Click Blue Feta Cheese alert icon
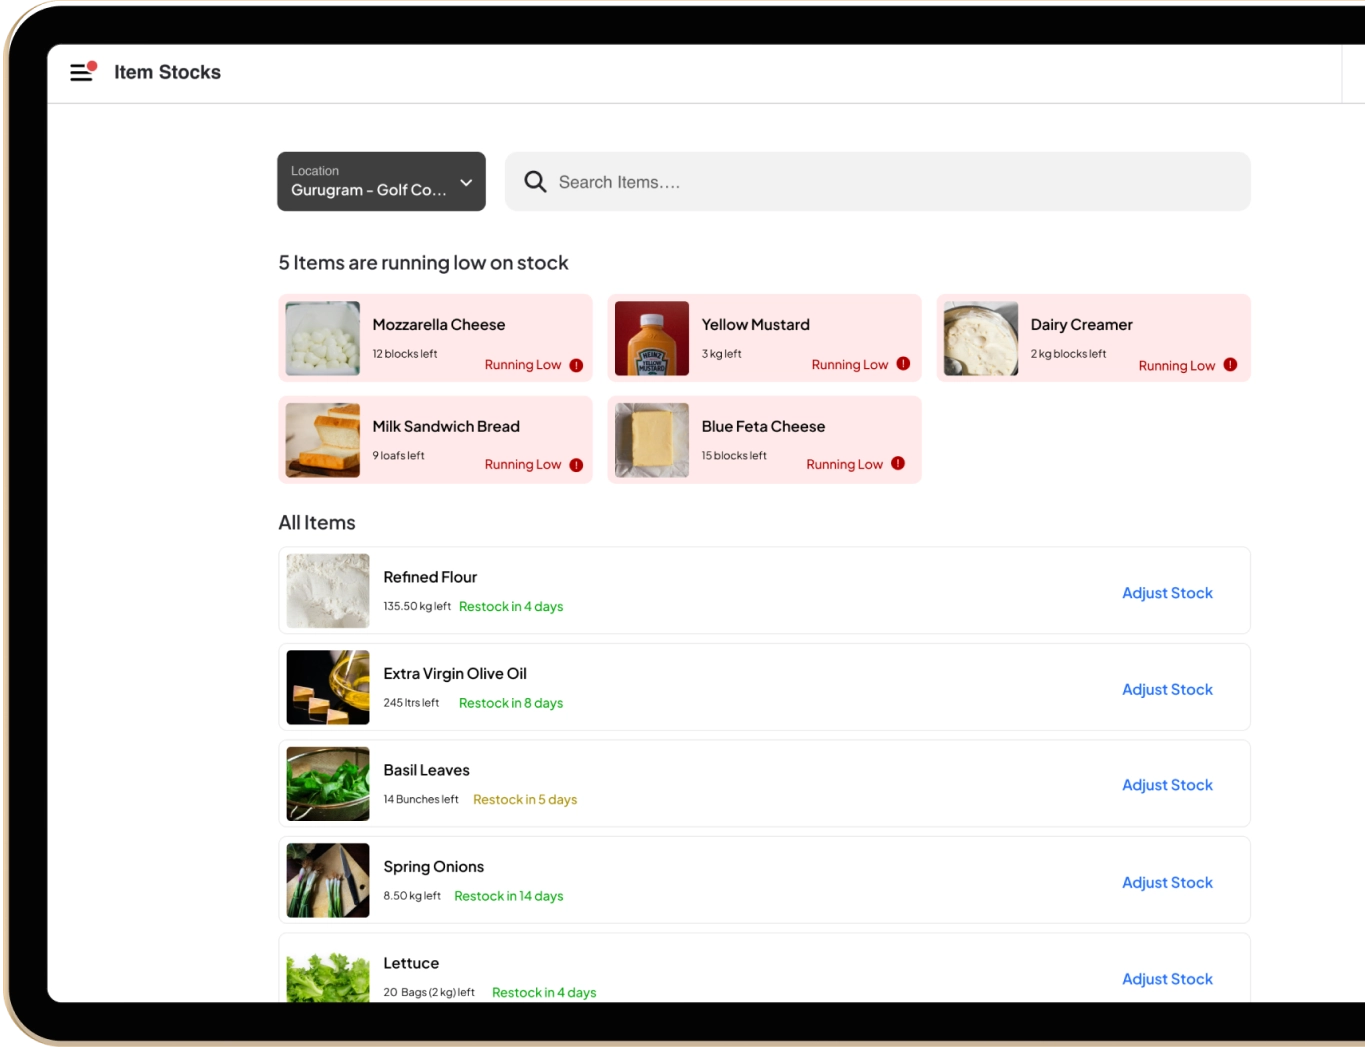1365x1047 pixels. 898,464
